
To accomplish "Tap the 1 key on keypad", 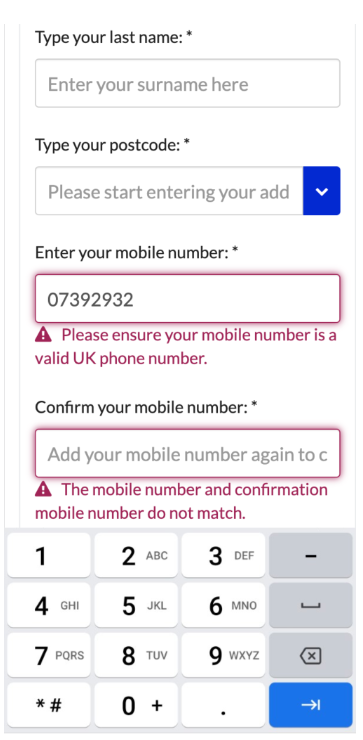I will pos(49,555).
